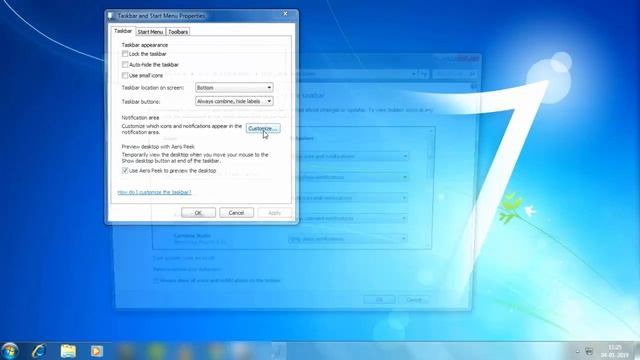Click Preview desktop with Aero Peek heading
The height and width of the screenshot is (360, 640).
pos(158,147)
